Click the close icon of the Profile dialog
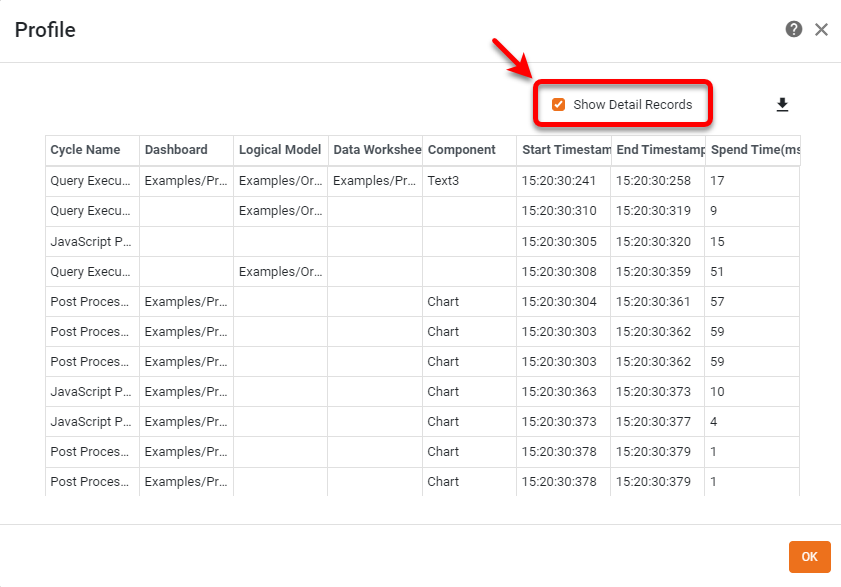 821,29
